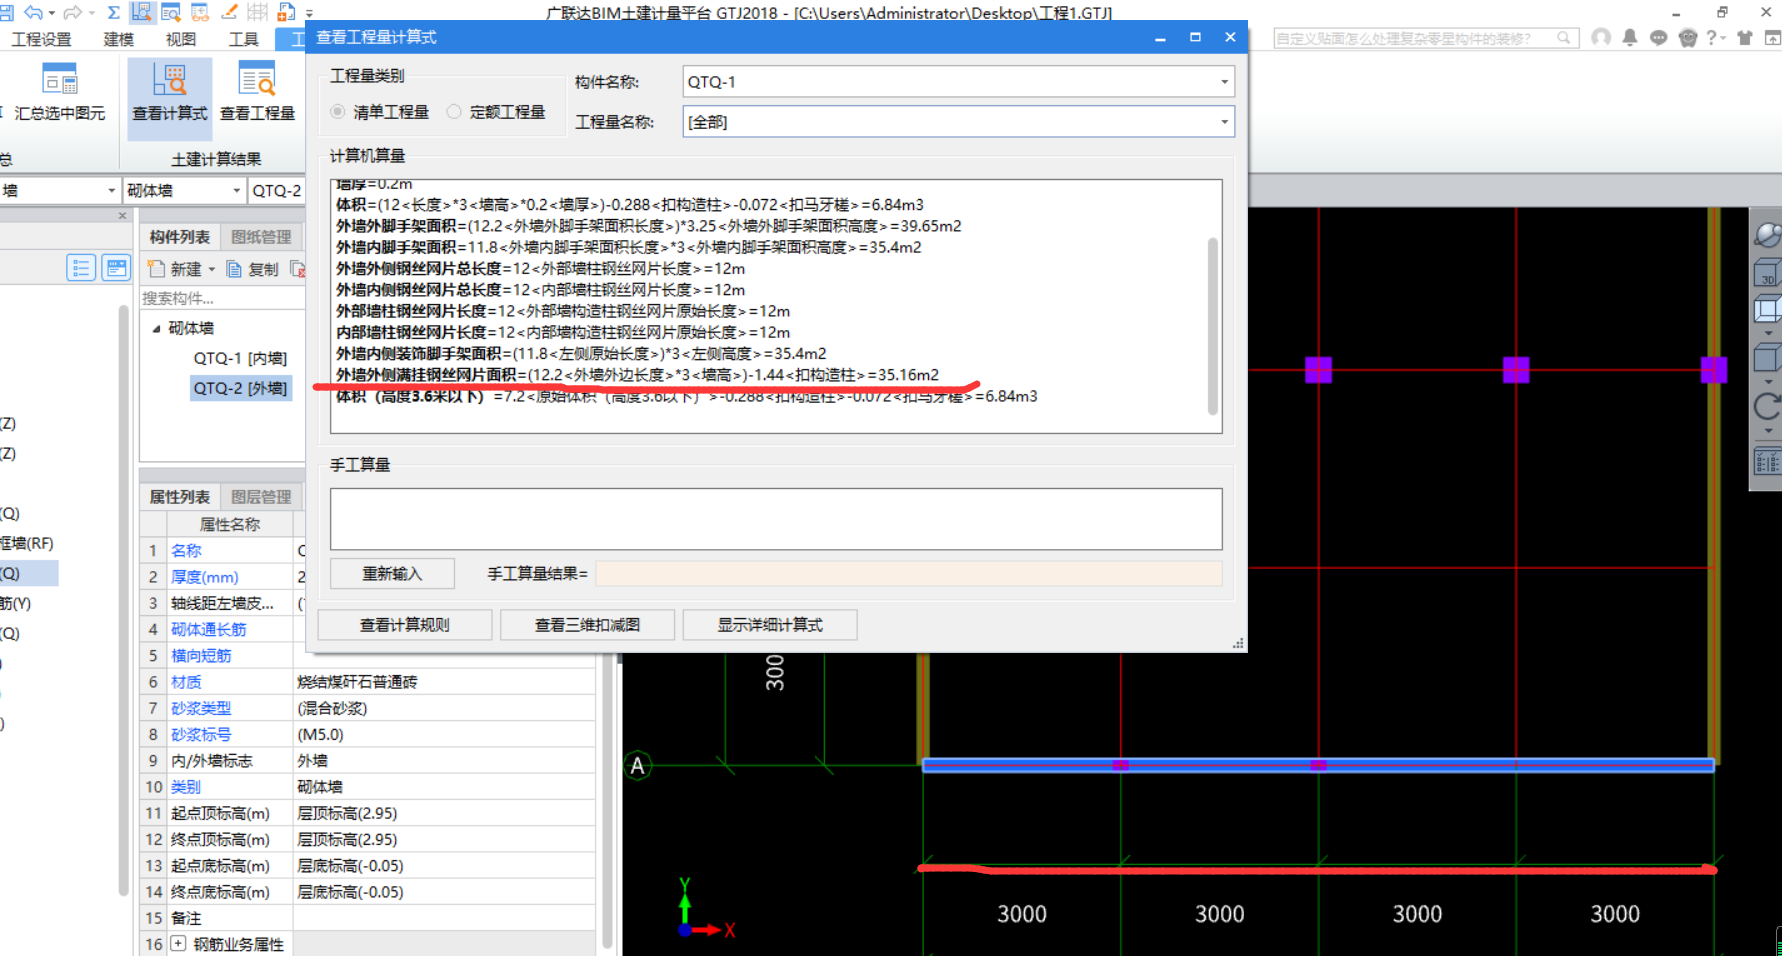
Task: Open 工程量名称 [全部] dropdown
Action: pyautogui.click(x=1224, y=122)
